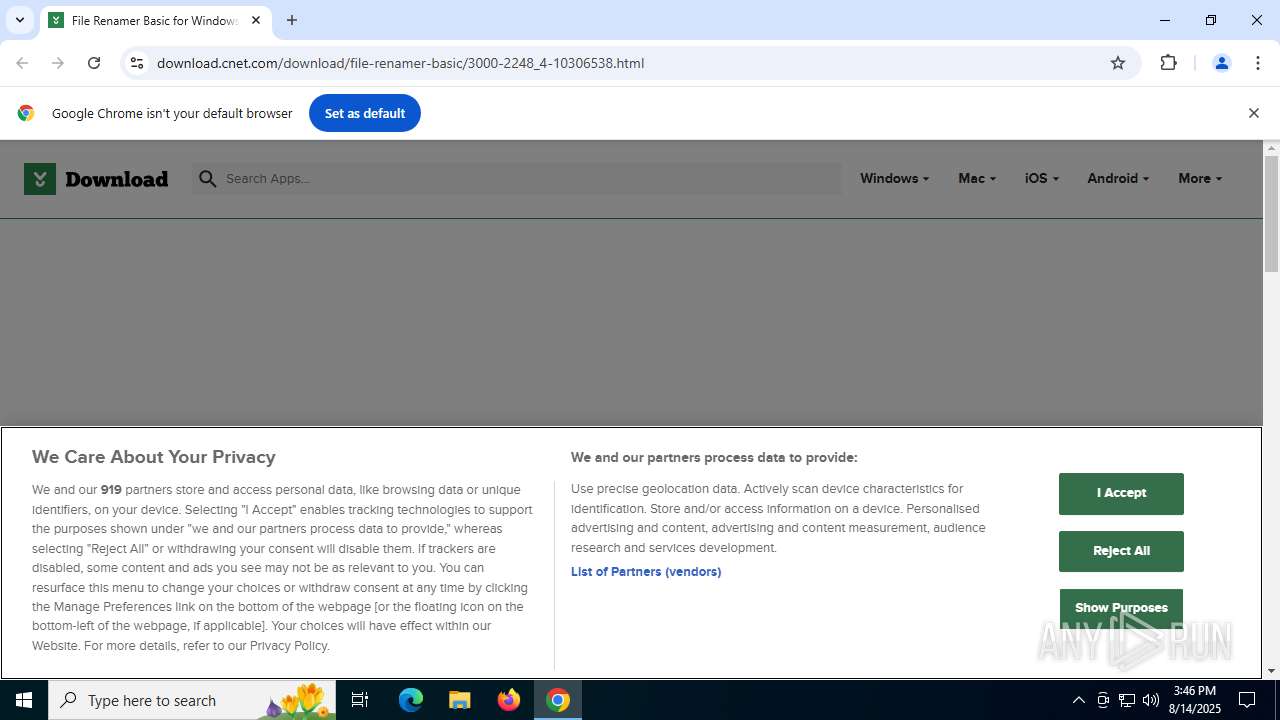This screenshot has width=1280, height=720.
Task: Click Reject All button
Action: (x=1121, y=551)
